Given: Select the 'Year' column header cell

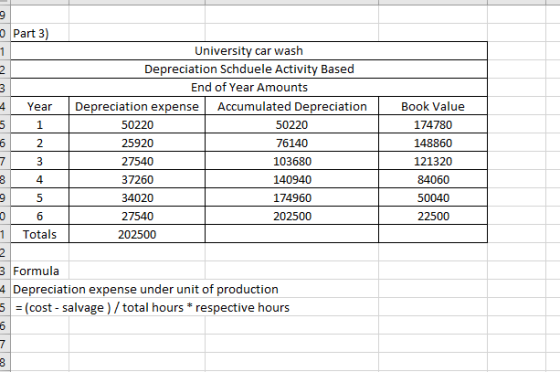Looking at the screenshot, I should click(x=40, y=106).
